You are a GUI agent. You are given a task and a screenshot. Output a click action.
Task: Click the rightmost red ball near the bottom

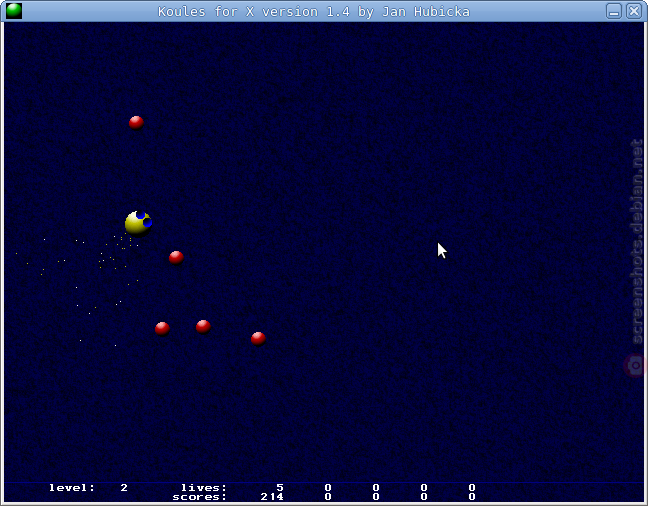(x=258, y=339)
